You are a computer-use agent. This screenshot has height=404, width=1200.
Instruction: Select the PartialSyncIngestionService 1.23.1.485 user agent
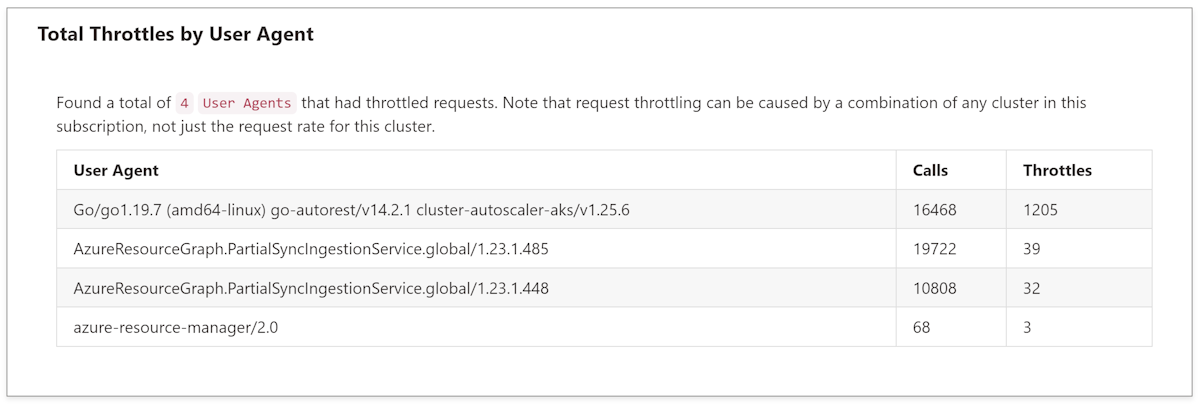tap(311, 249)
